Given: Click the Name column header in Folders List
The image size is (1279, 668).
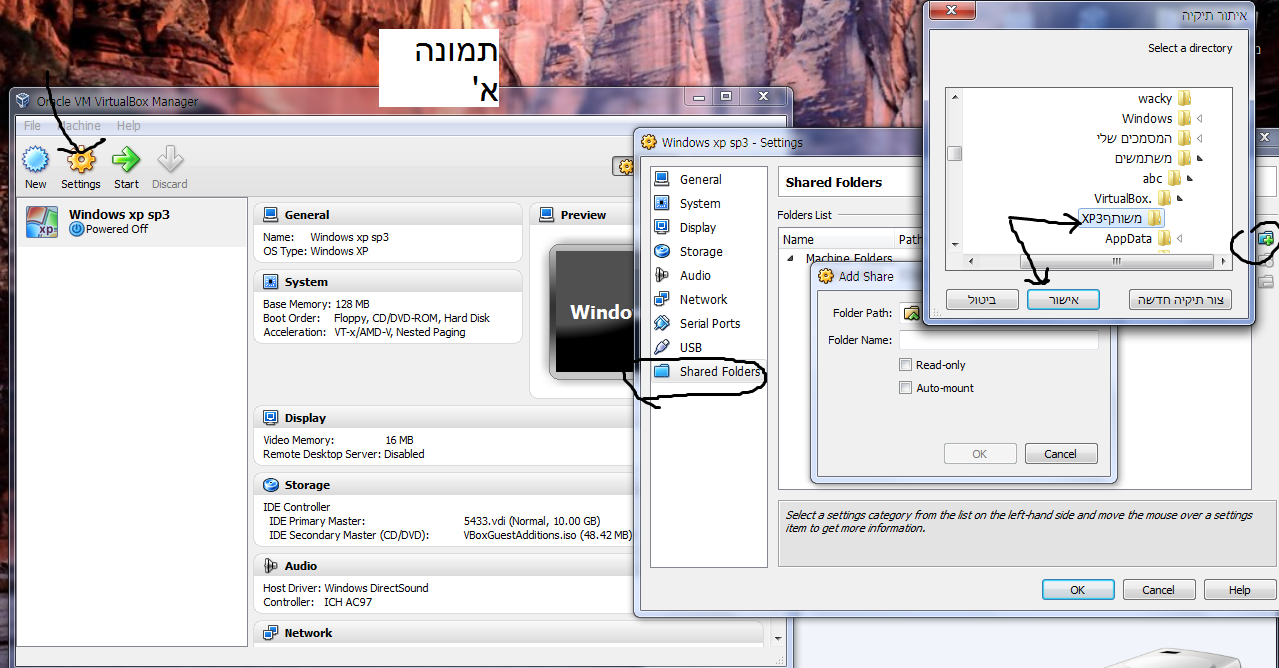Looking at the screenshot, I should tap(837, 240).
